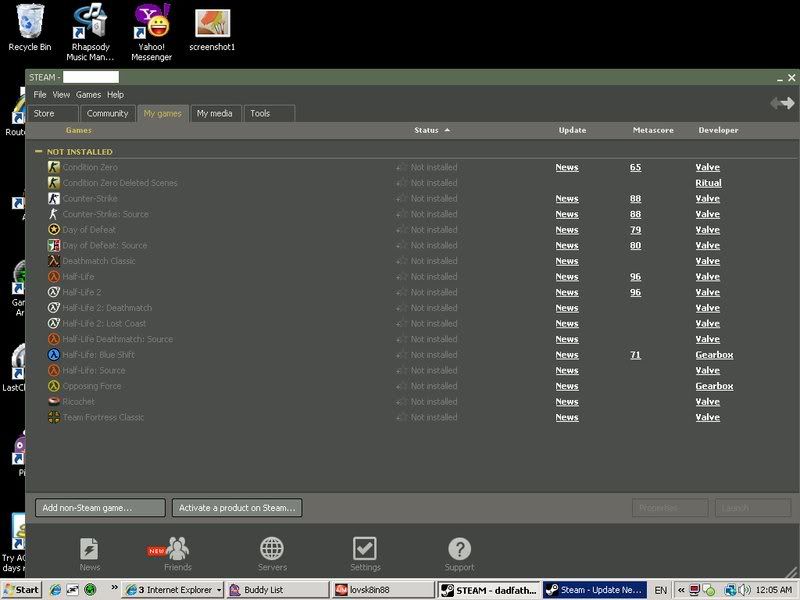Toggle favorite star for Ricochet

(x=402, y=402)
